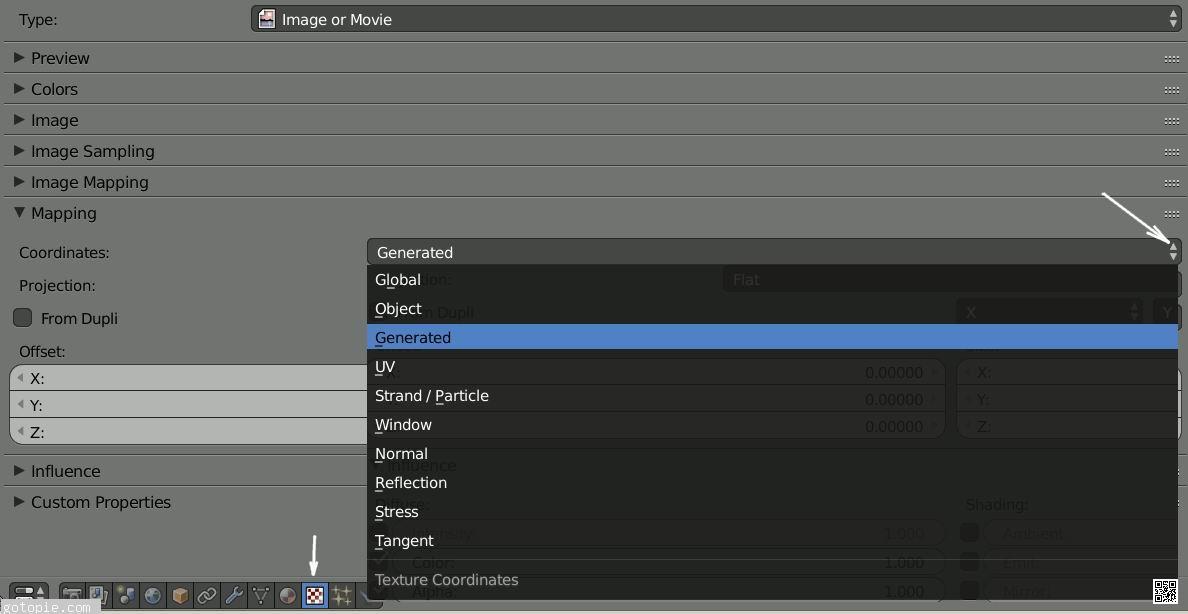Expand the Preview panel
Viewport: 1188px width, 614px height.
[60, 58]
